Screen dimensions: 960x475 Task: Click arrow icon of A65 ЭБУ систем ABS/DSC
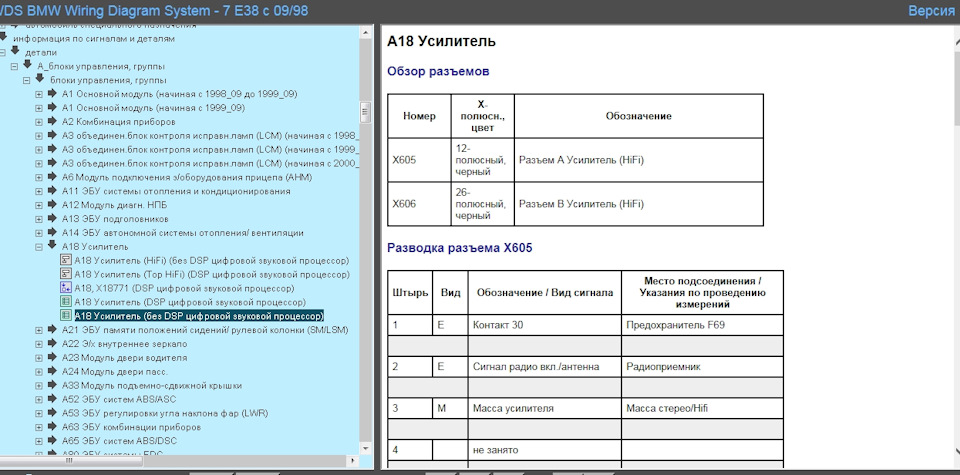click(52, 440)
